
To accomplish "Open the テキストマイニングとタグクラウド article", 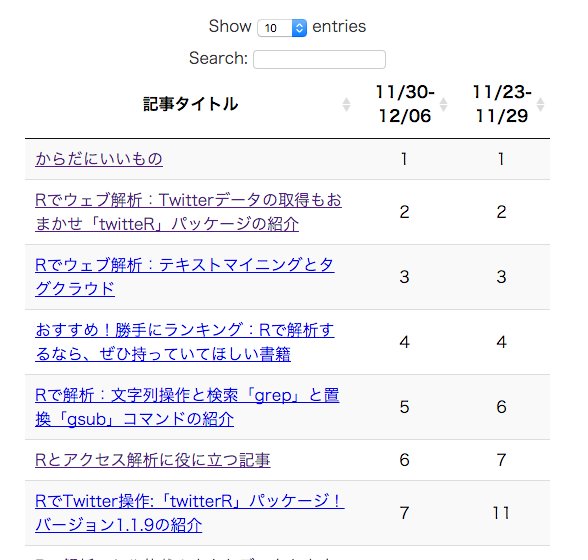I will click(184, 277).
